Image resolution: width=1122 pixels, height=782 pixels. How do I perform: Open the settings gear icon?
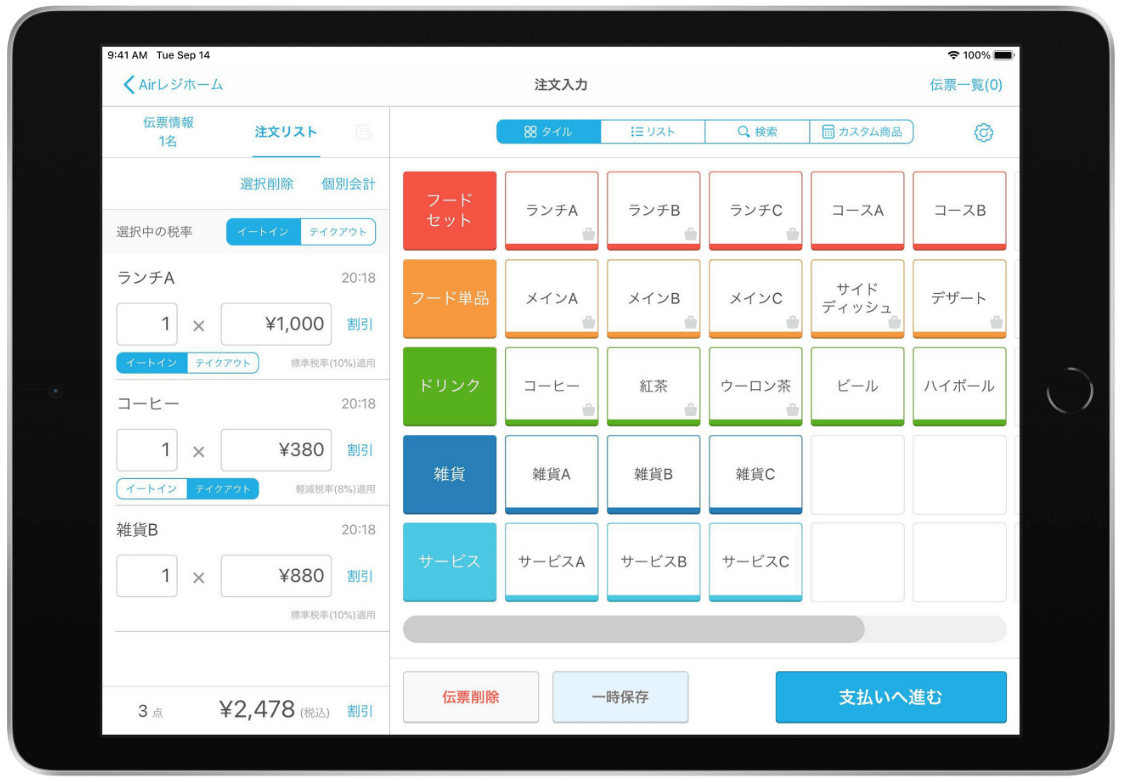(x=983, y=131)
